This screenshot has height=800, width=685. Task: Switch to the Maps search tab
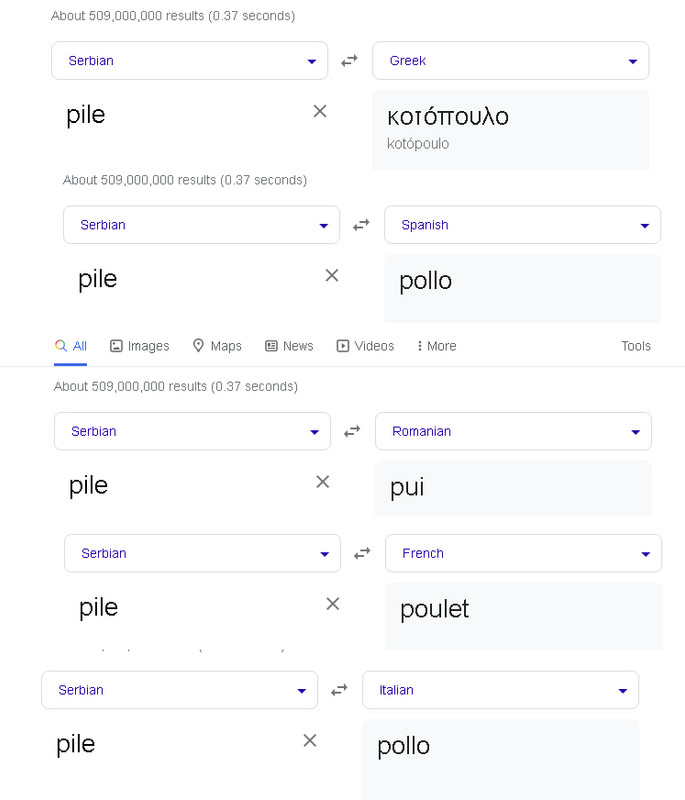pos(217,346)
